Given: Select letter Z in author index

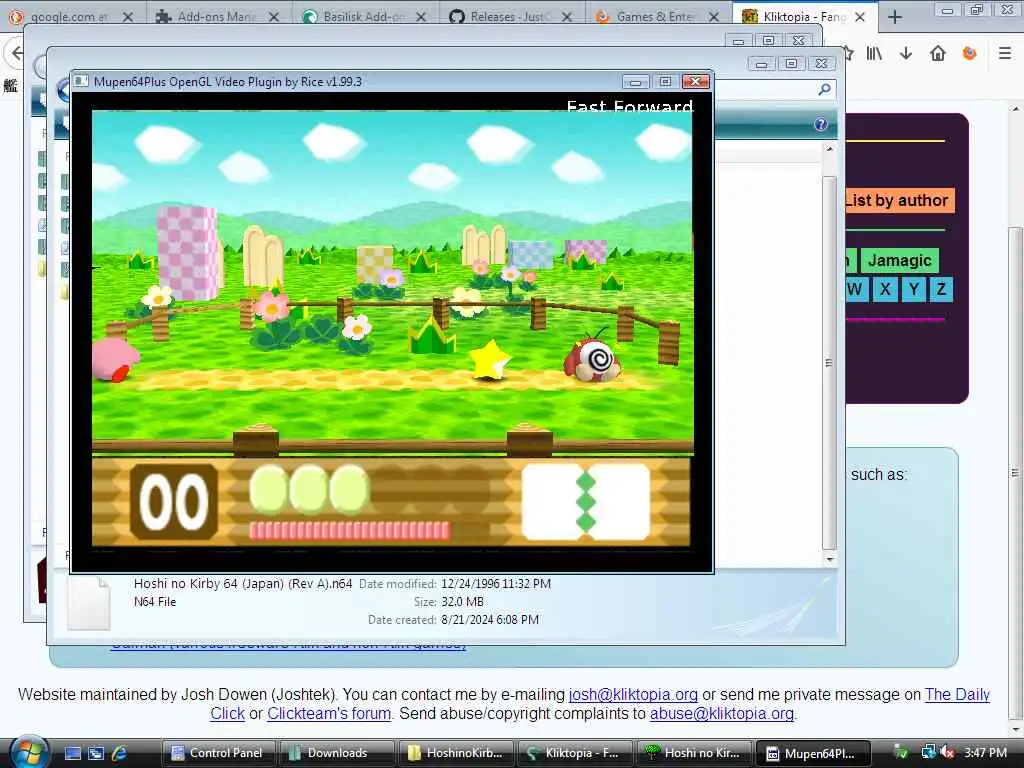Looking at the screenshot, I should point(942,289).
